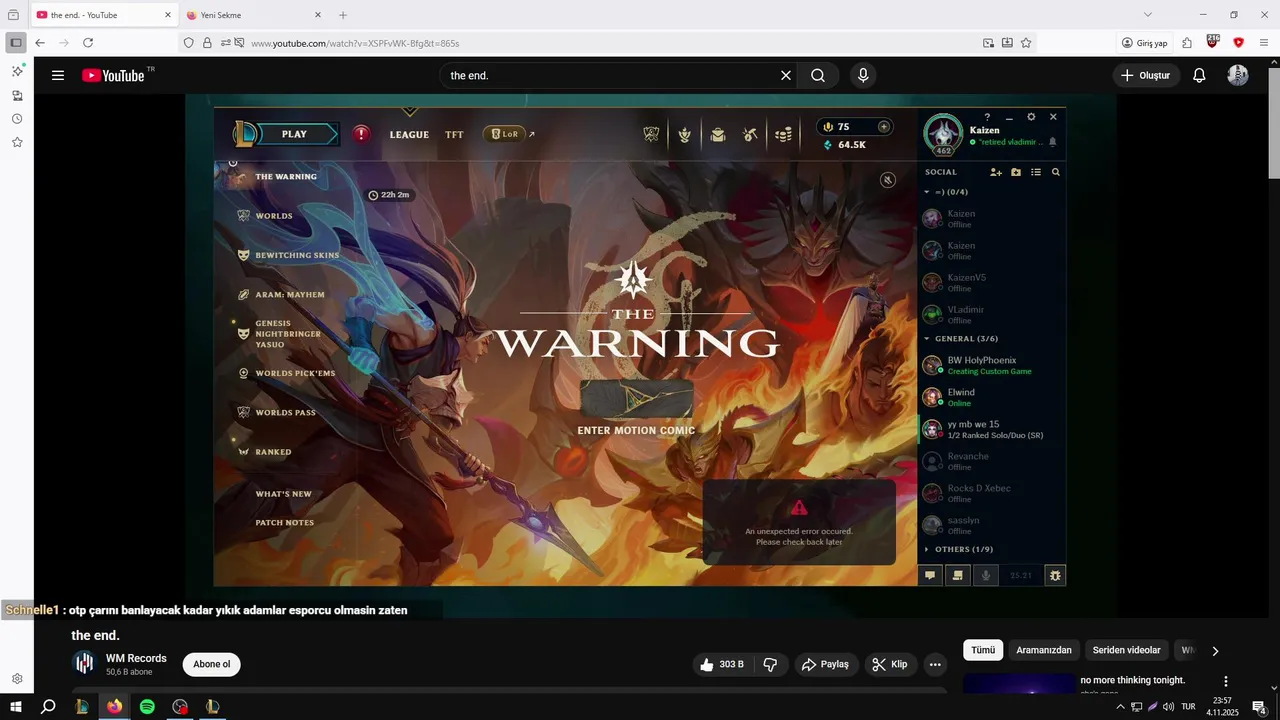Reload the page with the refresh button
The height and width of the screenshot is (720, 1280).
(88, 43)
